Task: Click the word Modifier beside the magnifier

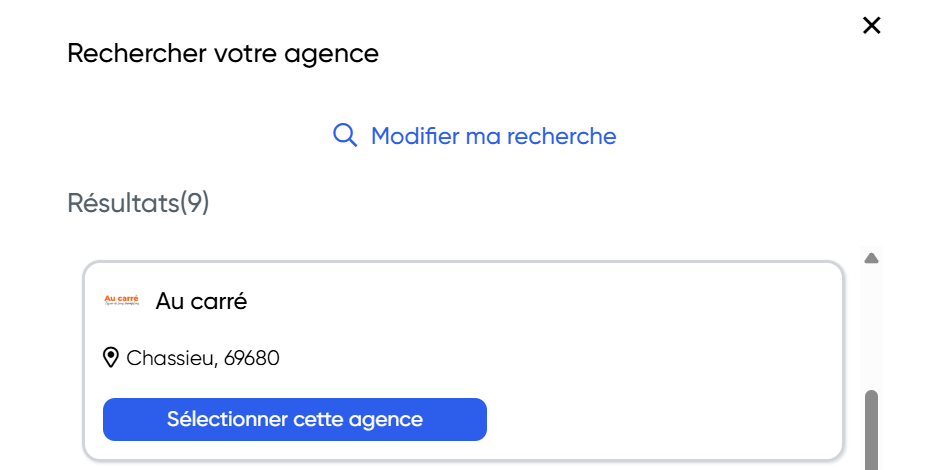Action: (x=414, y=136)
